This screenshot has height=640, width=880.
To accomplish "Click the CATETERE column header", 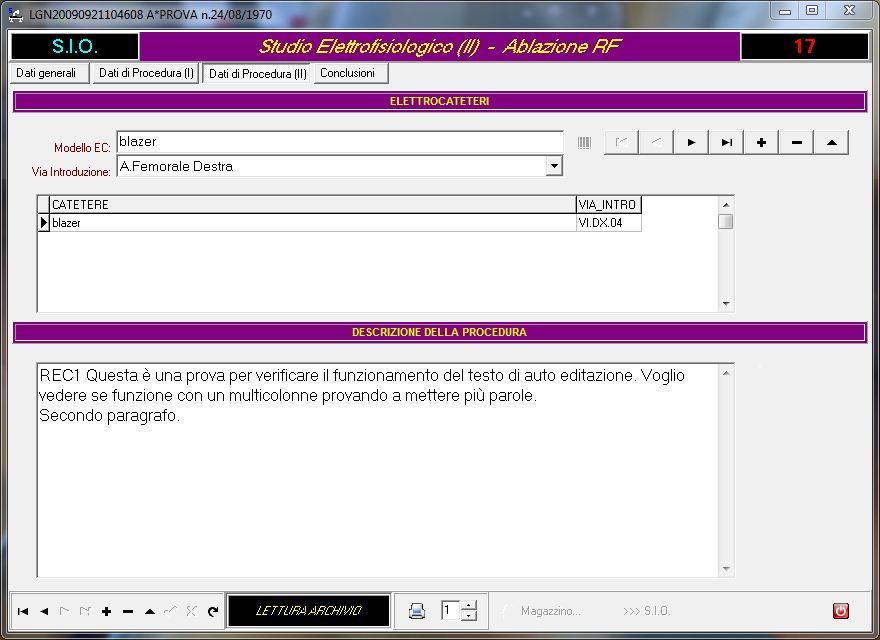I will click(x=313, y=204).
